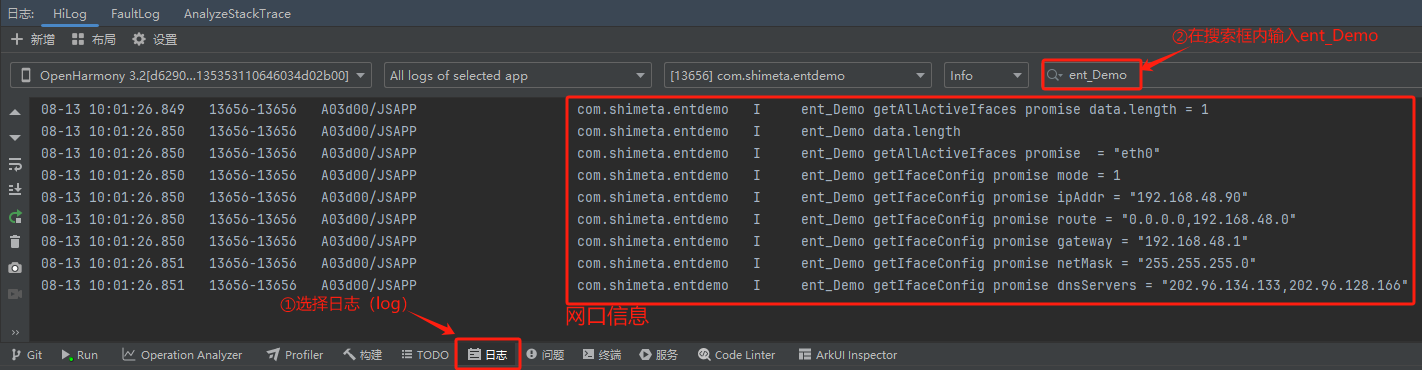The image size is (1422, 370).
Task: Open the 问题 problems tool window
Action: (x=545, y=355)
